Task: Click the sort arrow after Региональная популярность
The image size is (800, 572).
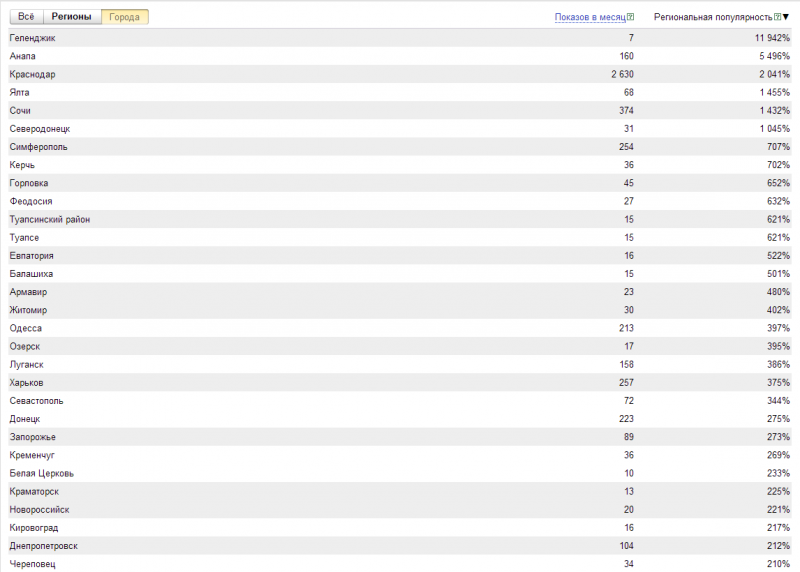Action: click(786, 18)
